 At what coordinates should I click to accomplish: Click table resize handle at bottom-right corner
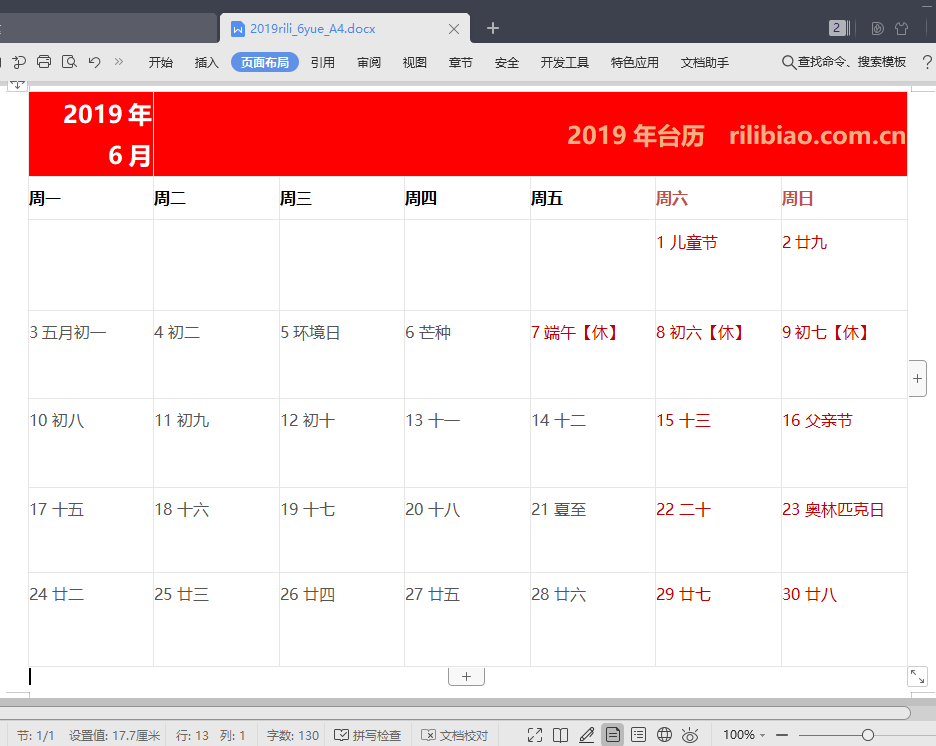(917, 676)
